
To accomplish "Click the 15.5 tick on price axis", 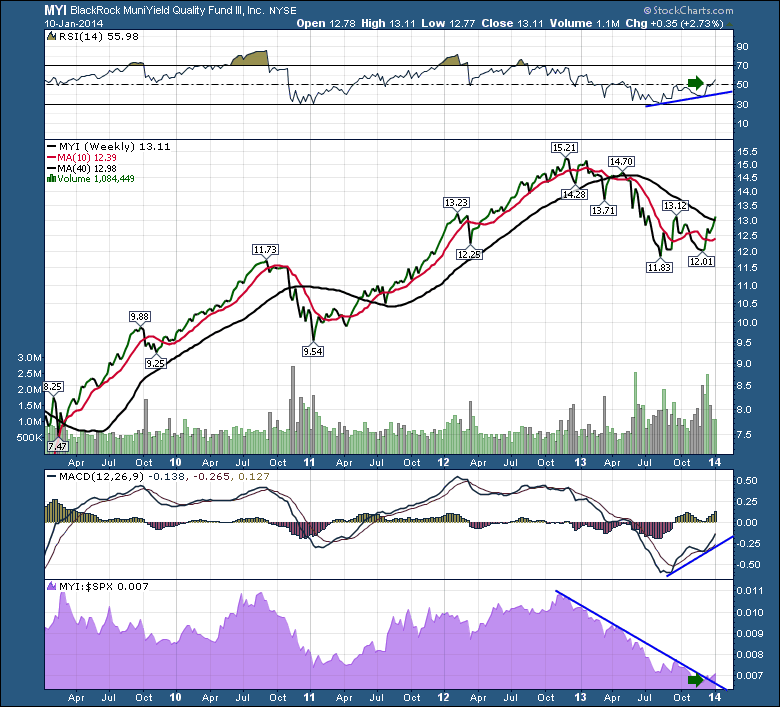I will [x=747, y=152].
